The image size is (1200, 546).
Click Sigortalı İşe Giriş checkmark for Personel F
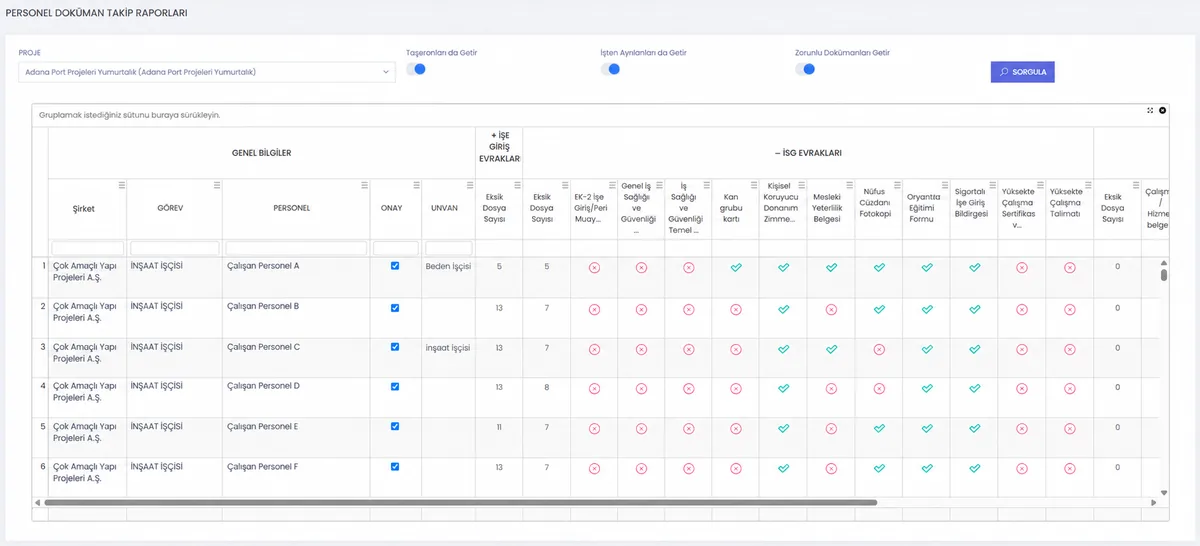pos(975,468)
